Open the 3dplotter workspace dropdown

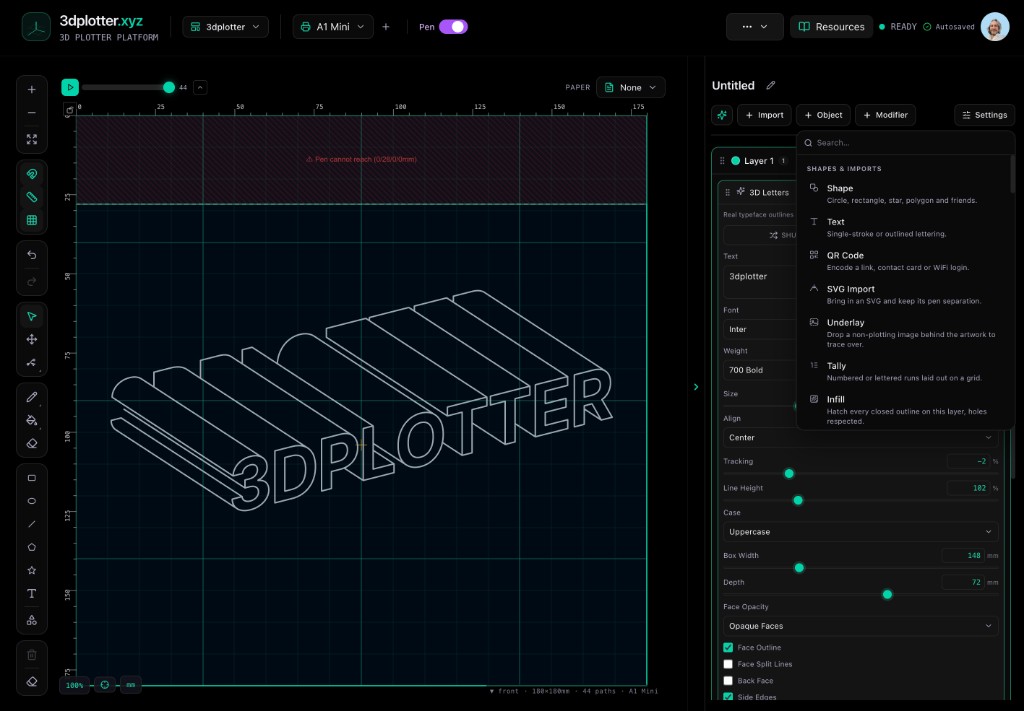click(x=225, y=27)
